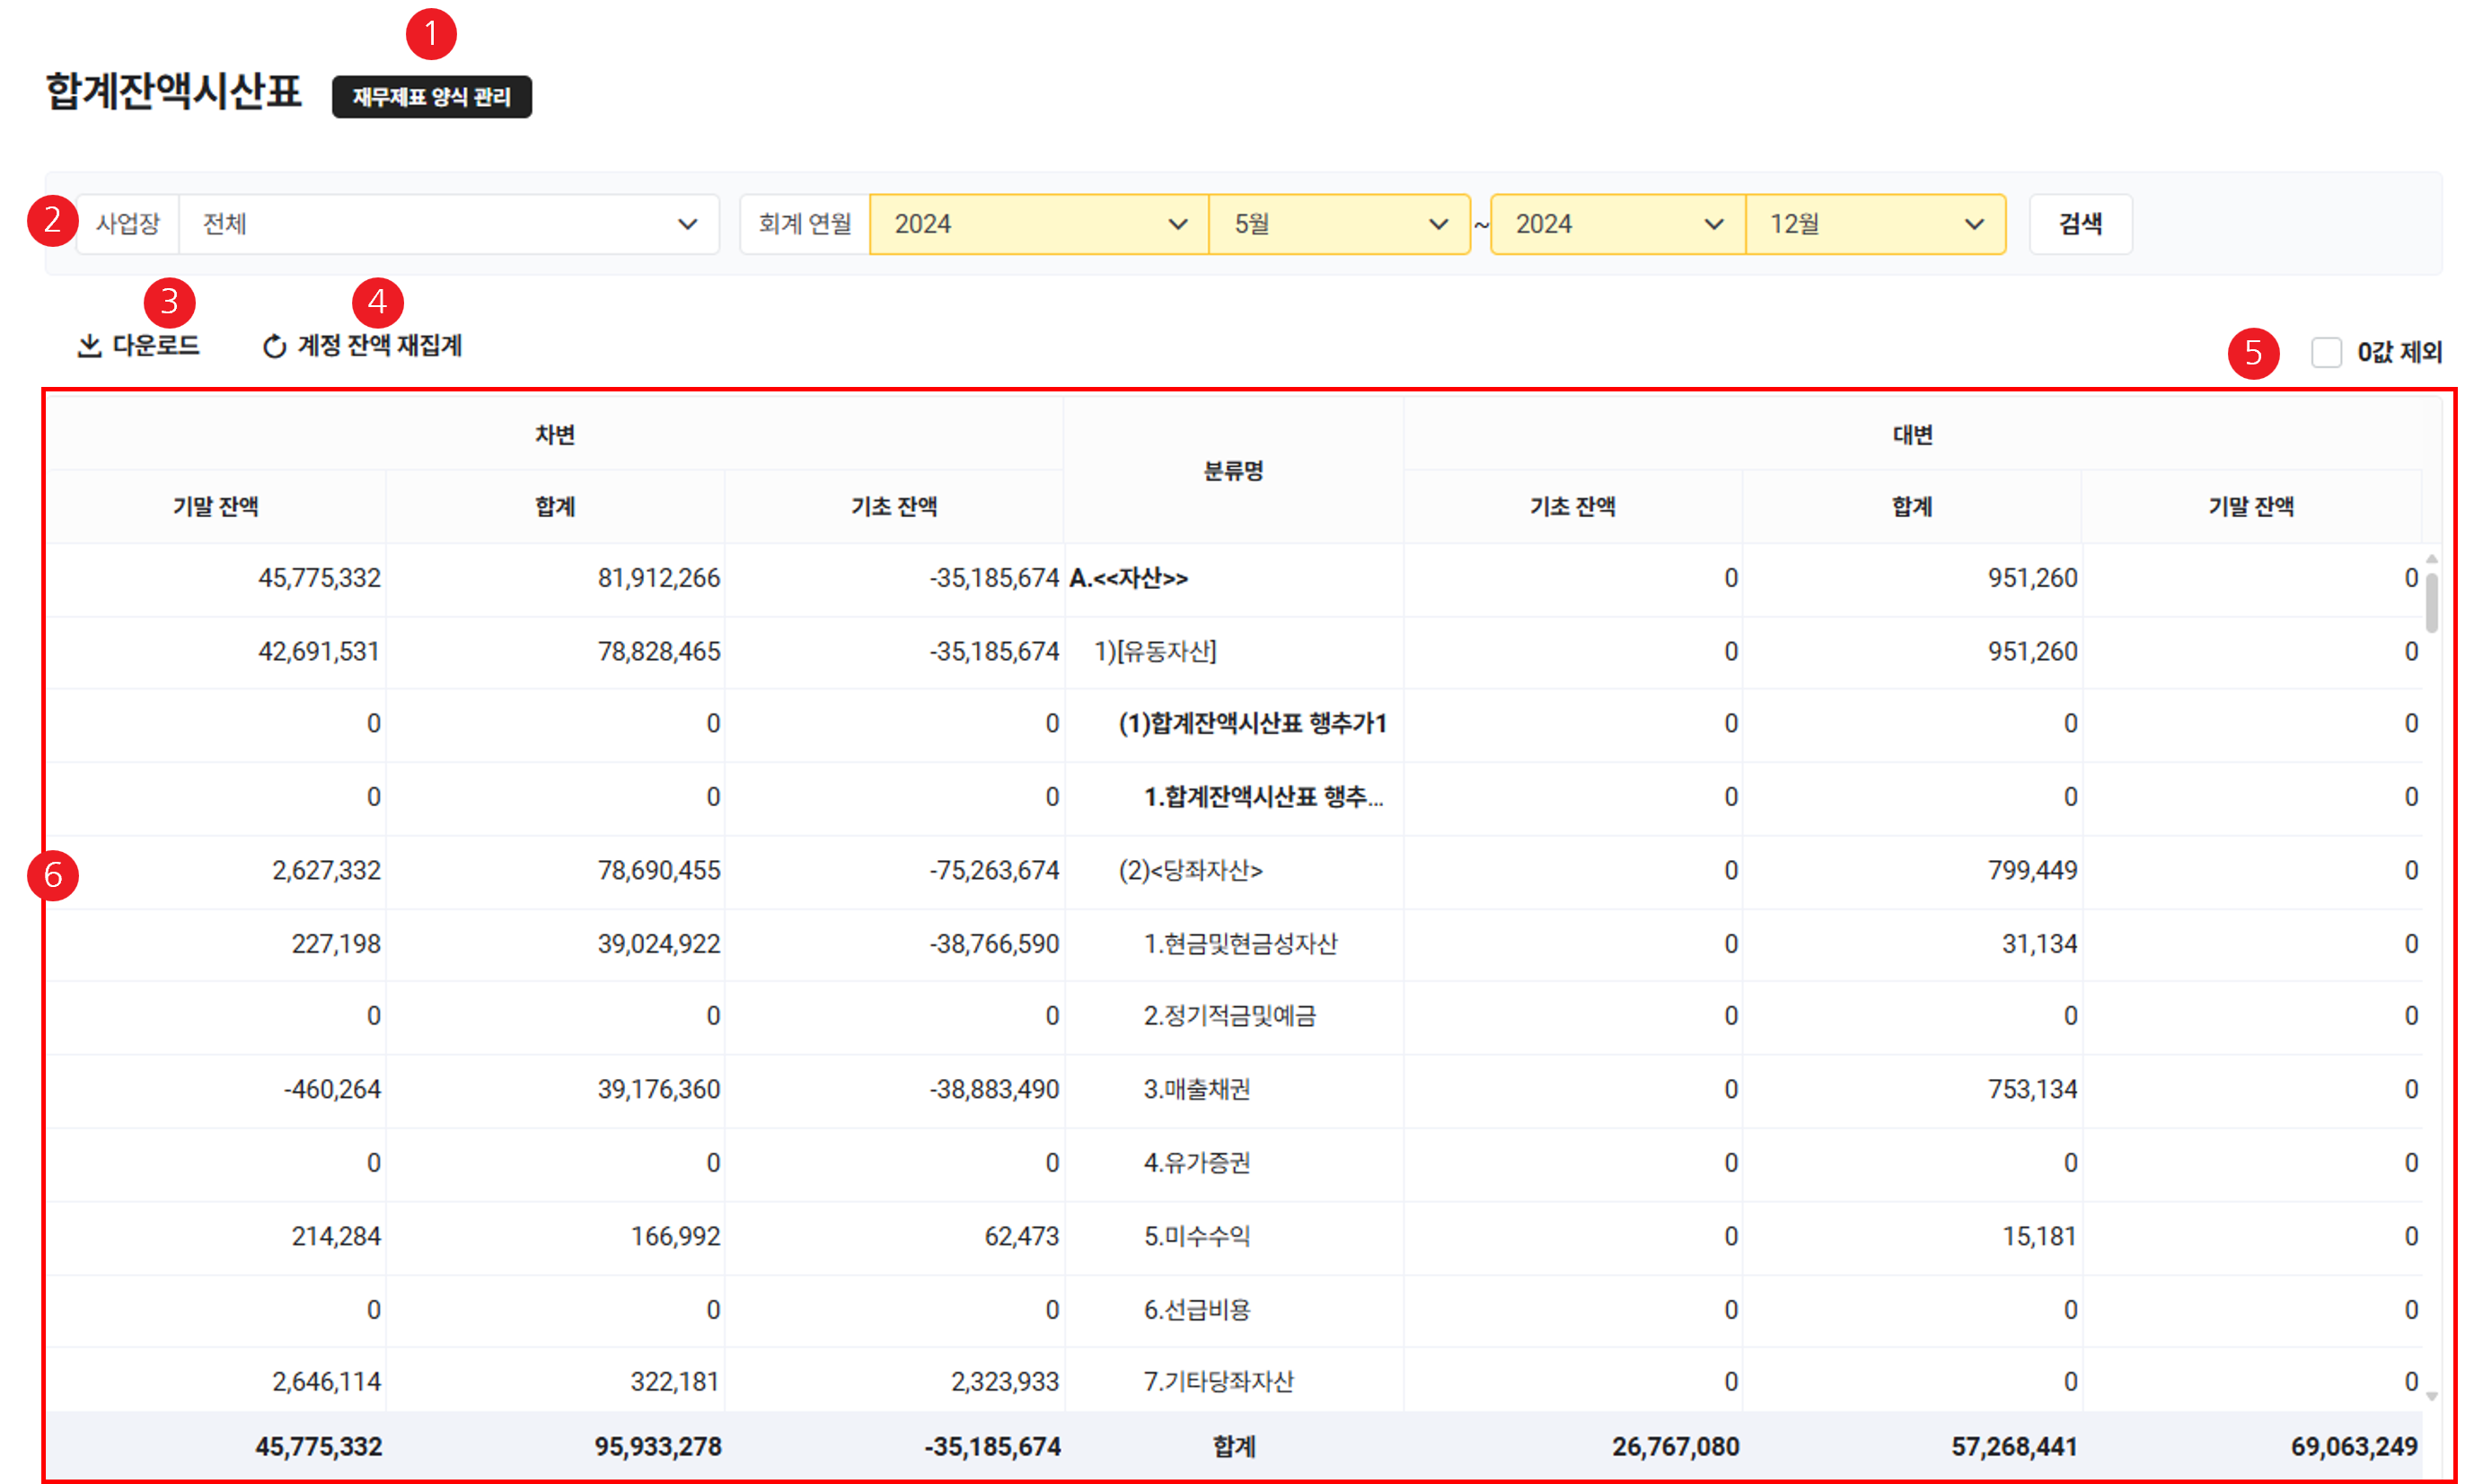Click the 차변 기말 잔액 column header
This screenshot has height=1484, width=2474.
pyautogui.click(x=216, y=507)
